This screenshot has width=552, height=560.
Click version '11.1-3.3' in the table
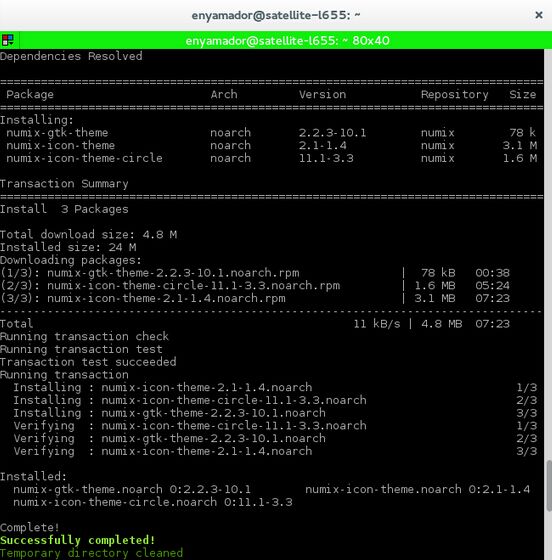(326, 158)
